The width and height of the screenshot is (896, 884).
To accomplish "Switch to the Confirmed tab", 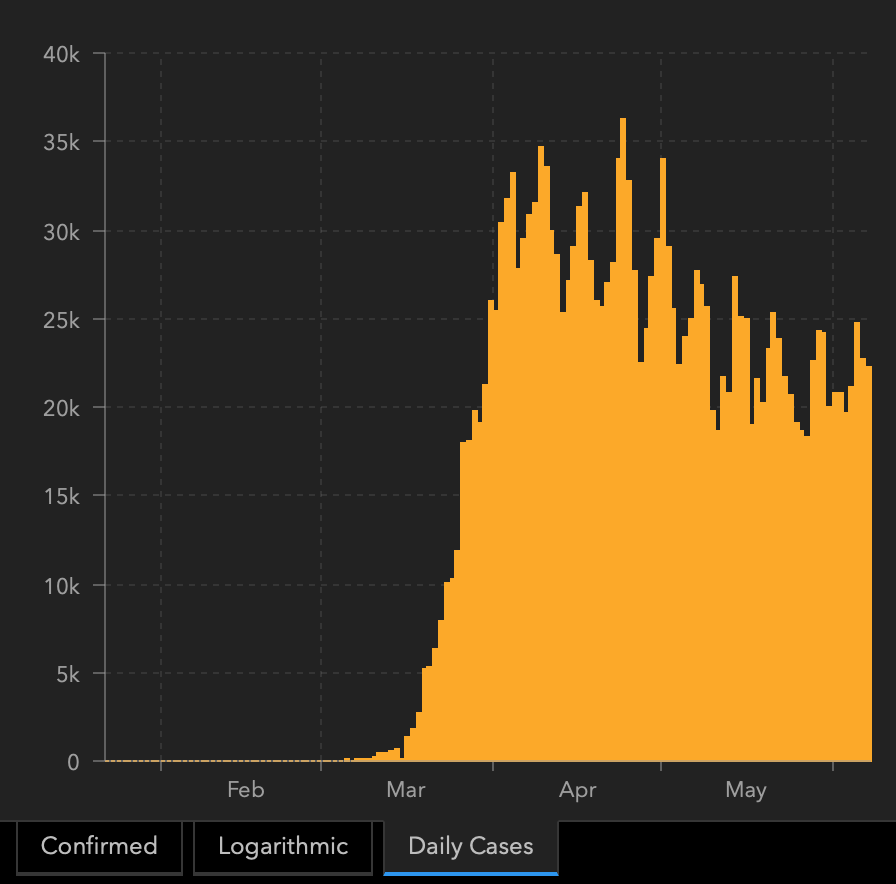I will [99, 847].
